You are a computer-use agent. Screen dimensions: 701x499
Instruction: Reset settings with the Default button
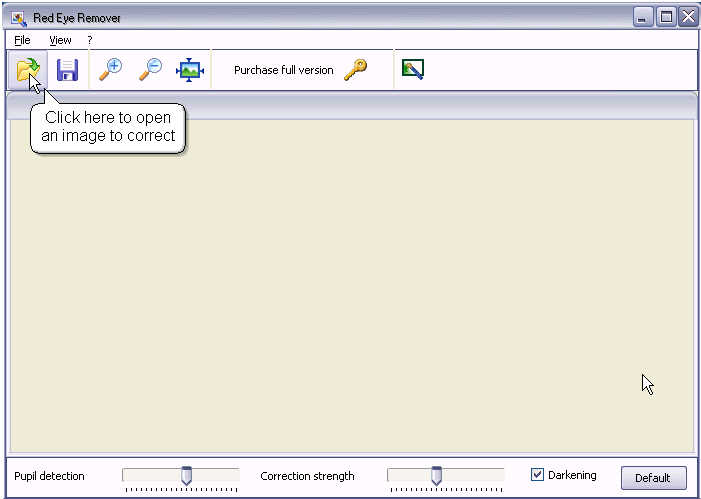[x=654, y=478]
